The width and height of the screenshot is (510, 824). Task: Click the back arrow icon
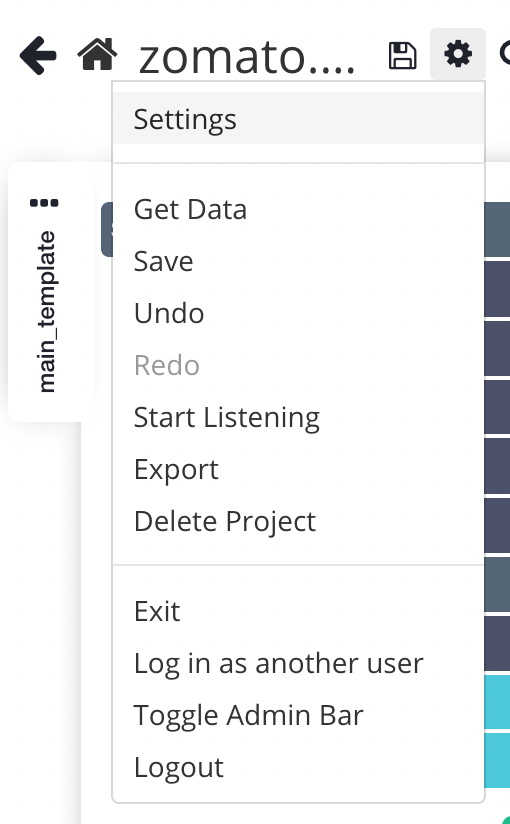coord(38,55)
